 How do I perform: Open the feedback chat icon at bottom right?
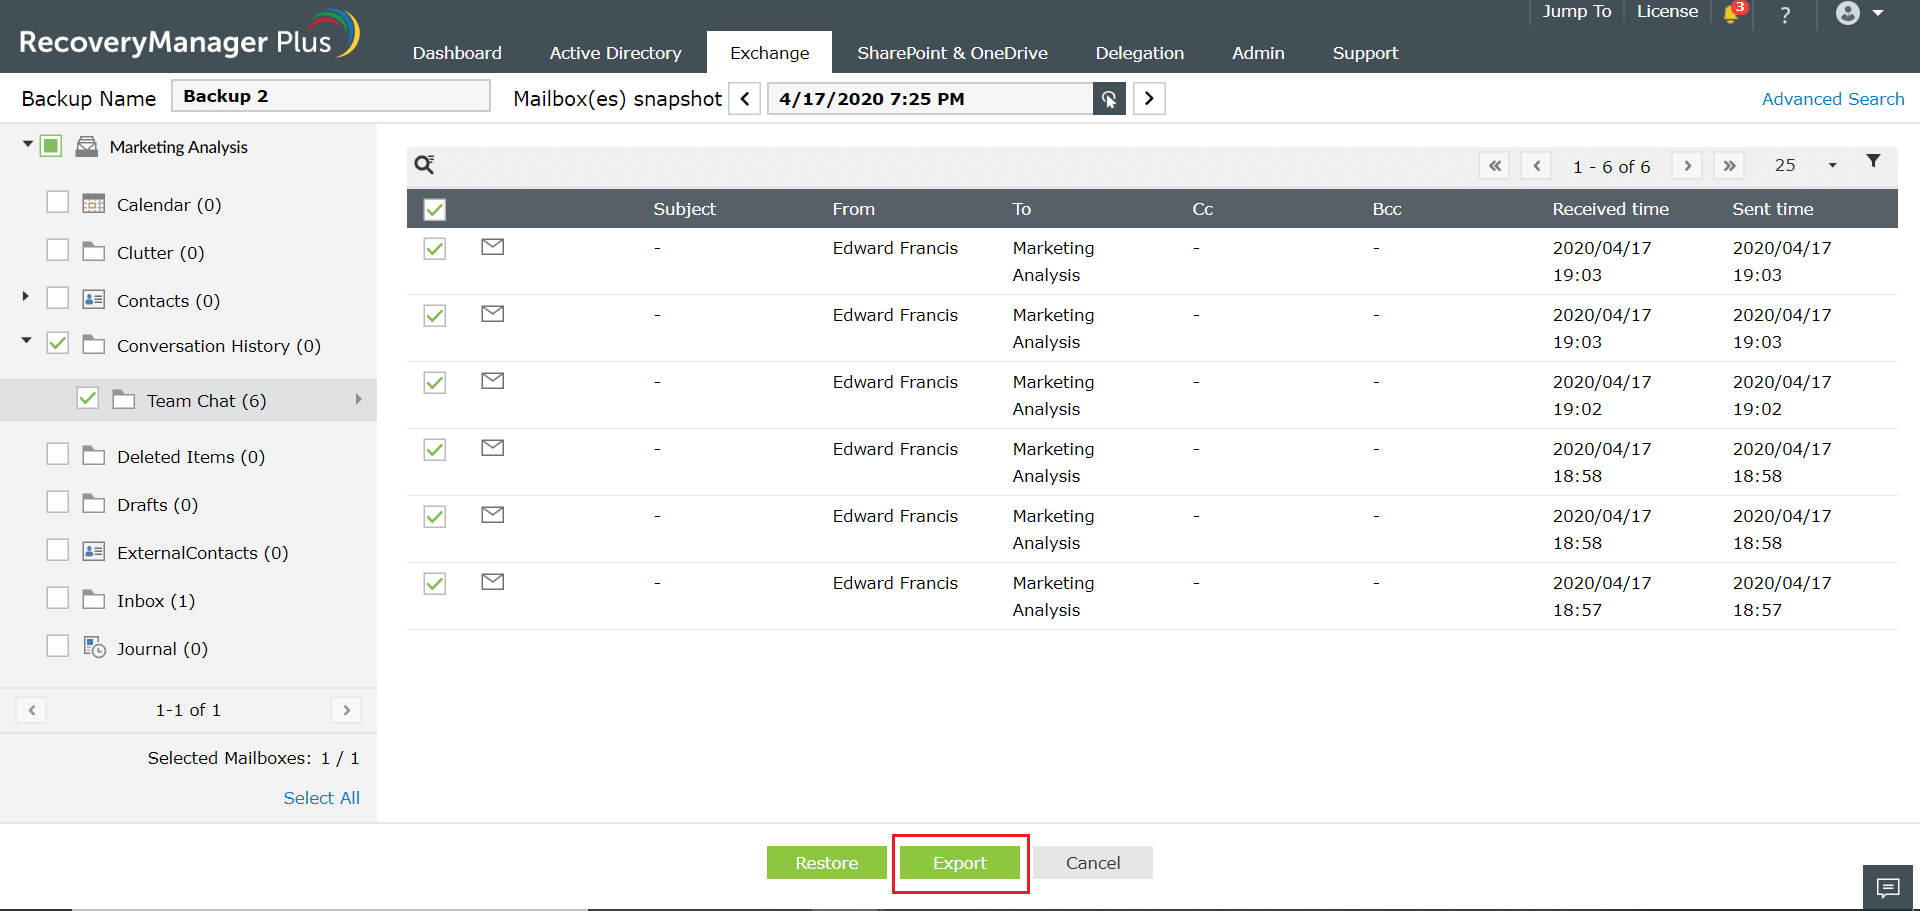[1888, 887]
